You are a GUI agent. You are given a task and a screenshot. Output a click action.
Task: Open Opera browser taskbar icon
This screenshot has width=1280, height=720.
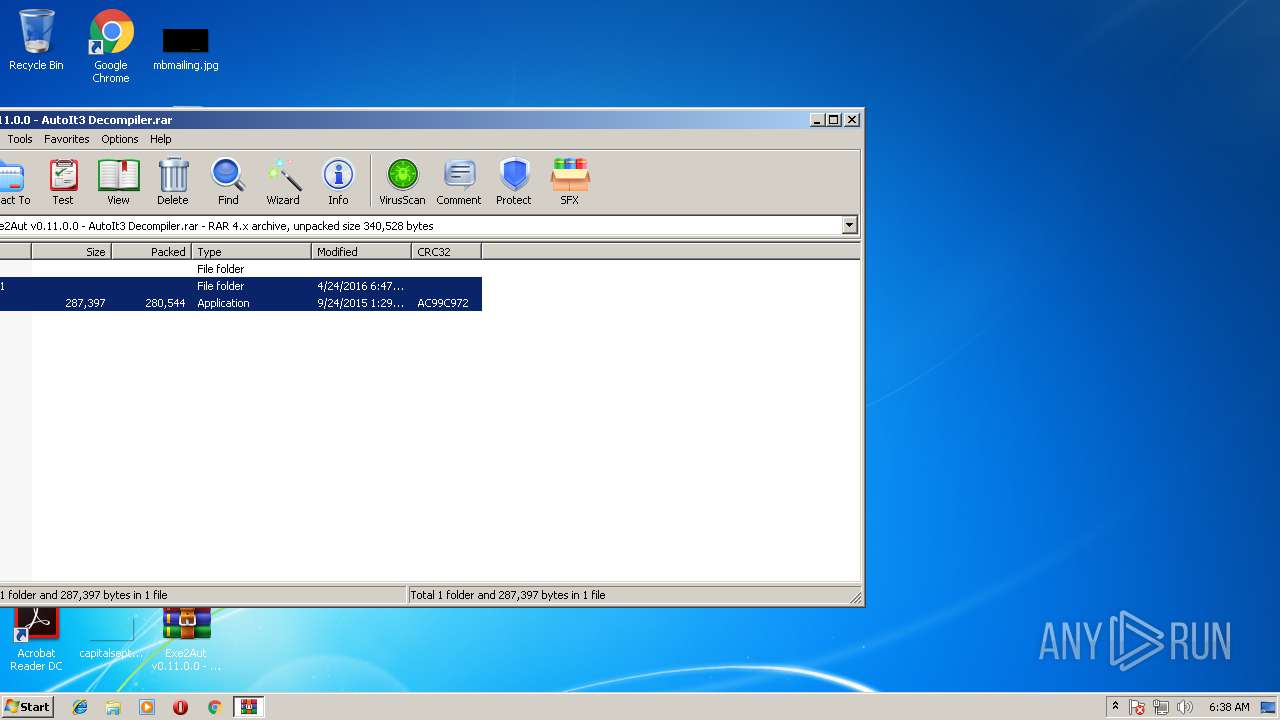point(180,707)
